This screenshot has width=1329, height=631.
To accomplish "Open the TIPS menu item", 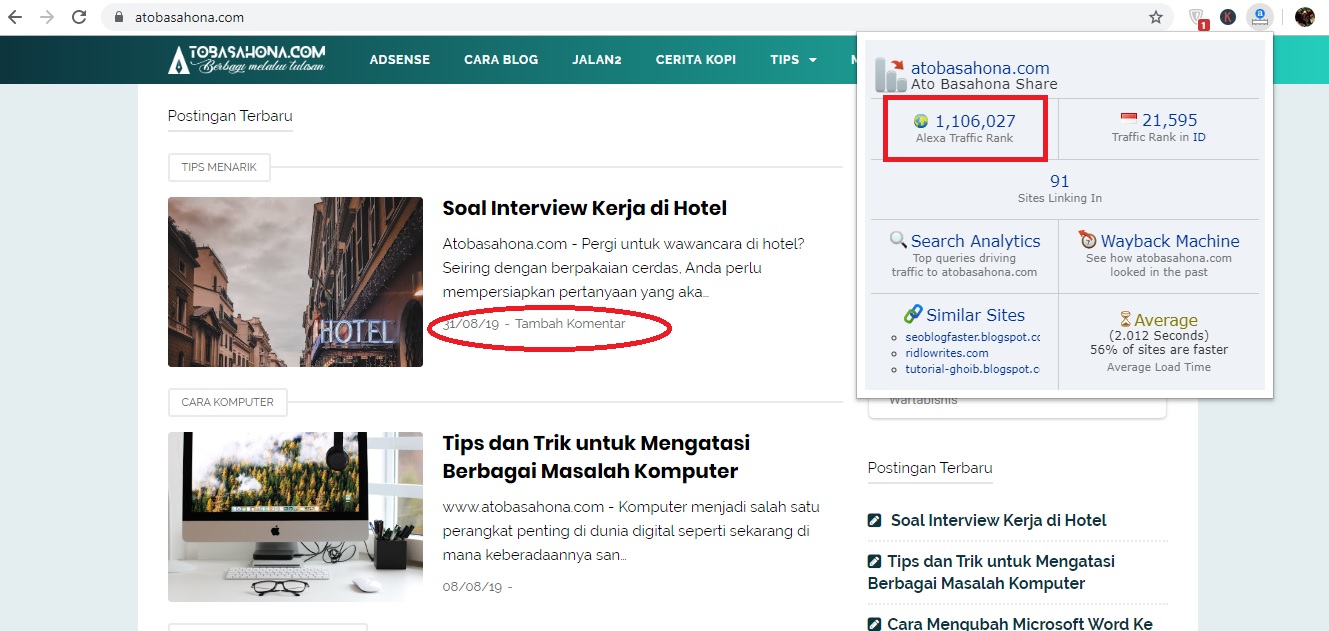I will pos(785,59).
